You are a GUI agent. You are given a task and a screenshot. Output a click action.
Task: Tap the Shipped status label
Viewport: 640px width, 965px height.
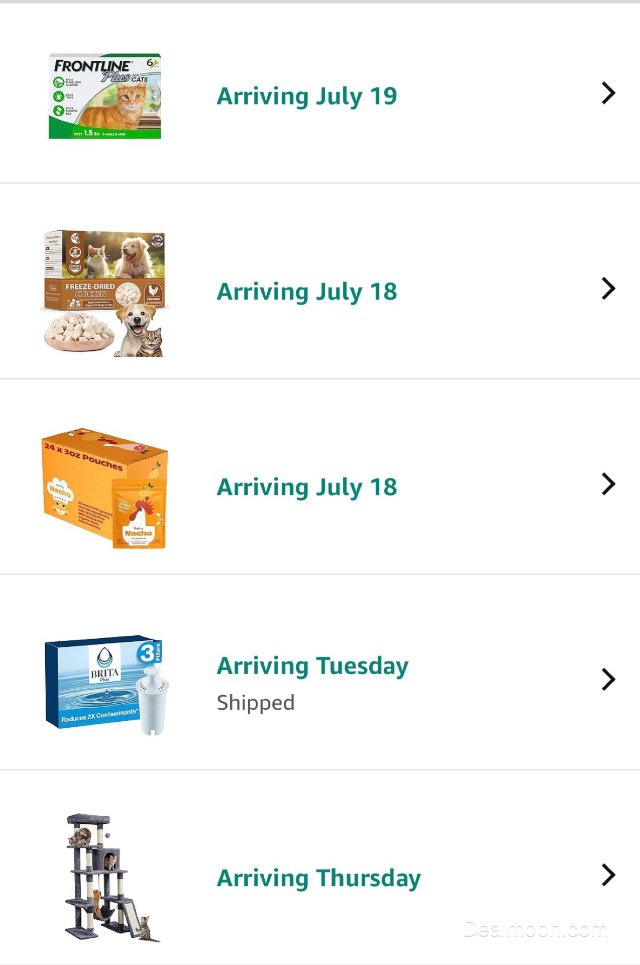click(255, 703)
